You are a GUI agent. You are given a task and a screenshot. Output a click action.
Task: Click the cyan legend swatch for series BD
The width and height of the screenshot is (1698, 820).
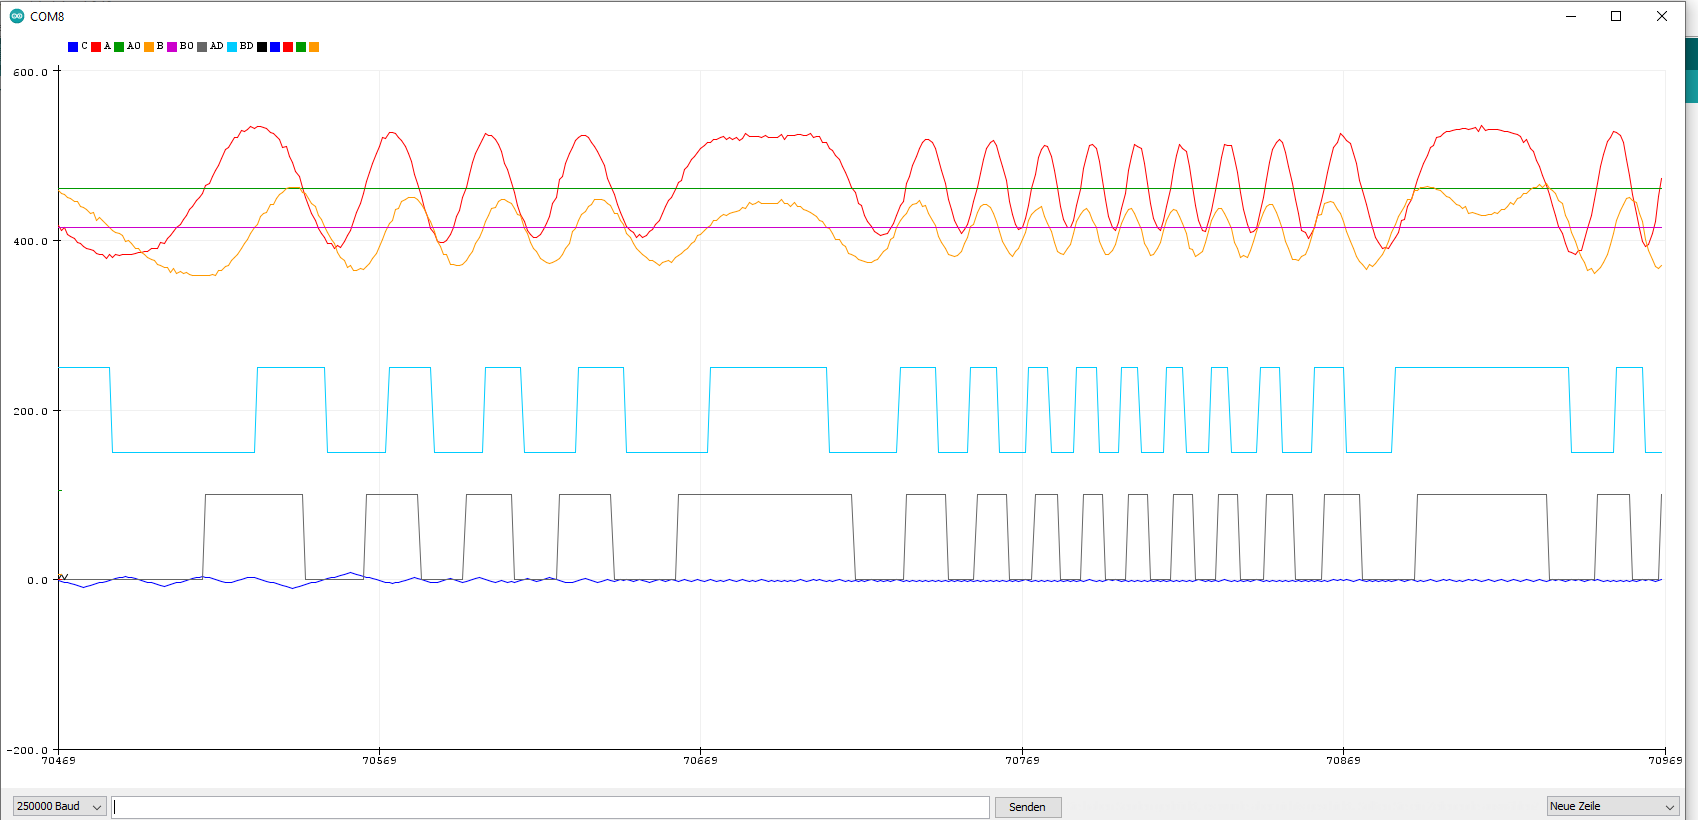232,47
